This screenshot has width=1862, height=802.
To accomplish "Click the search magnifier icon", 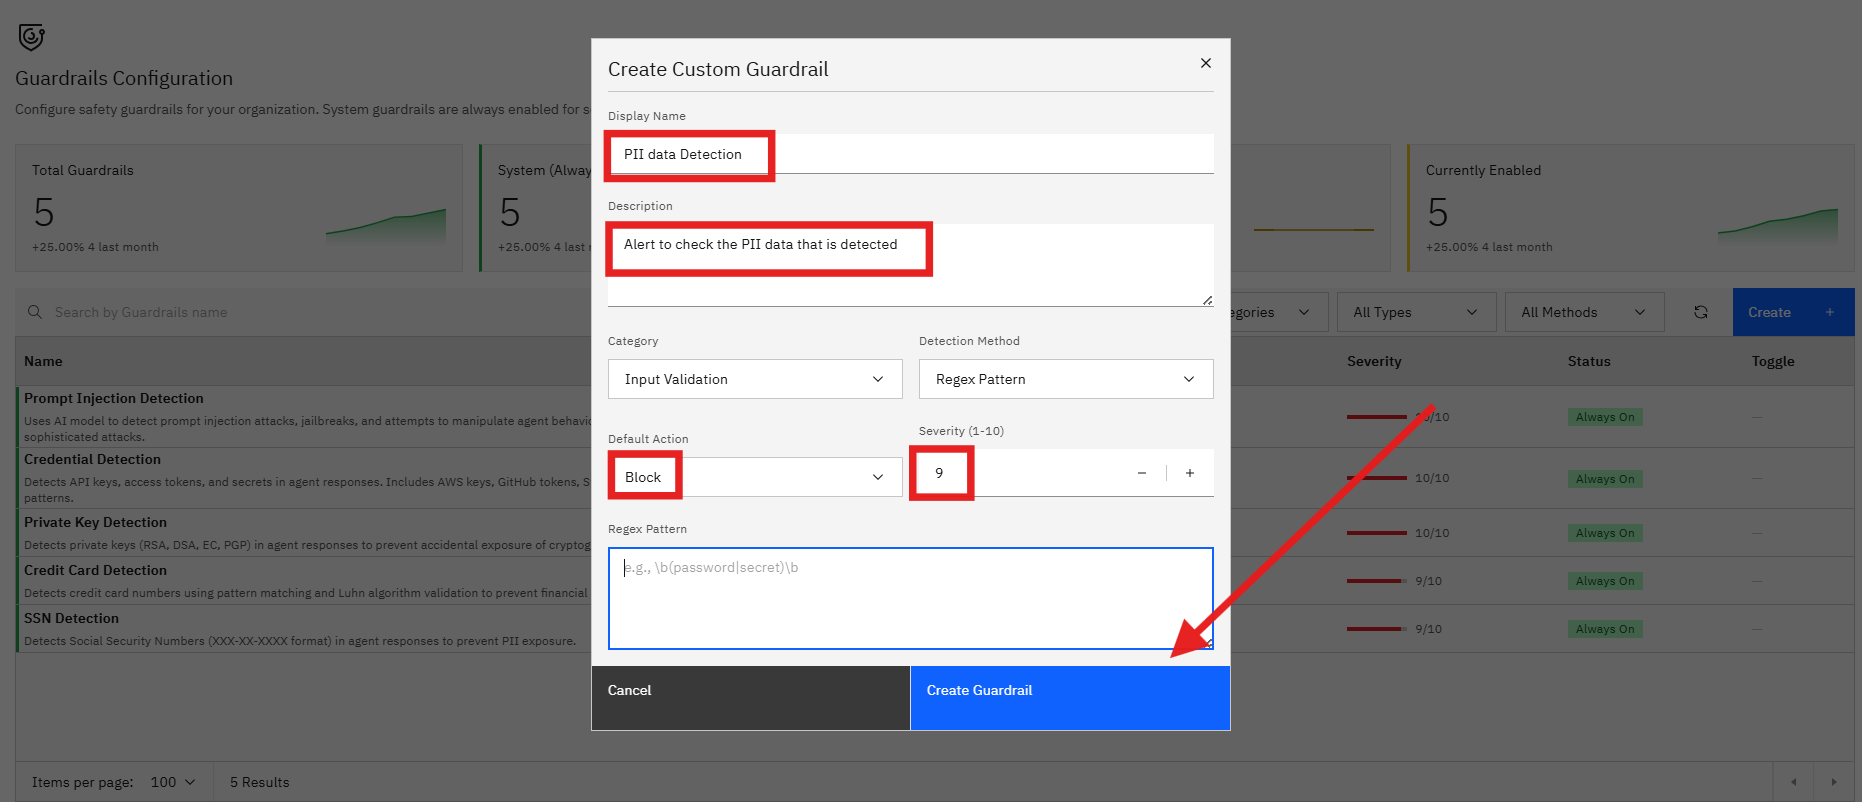I will [35, 312].
